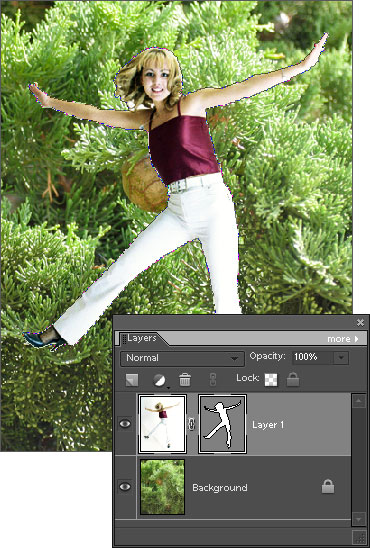Lock all with the padlock icon beside Lock
This screenshot has width=370, height=548.
click(293, 380)
